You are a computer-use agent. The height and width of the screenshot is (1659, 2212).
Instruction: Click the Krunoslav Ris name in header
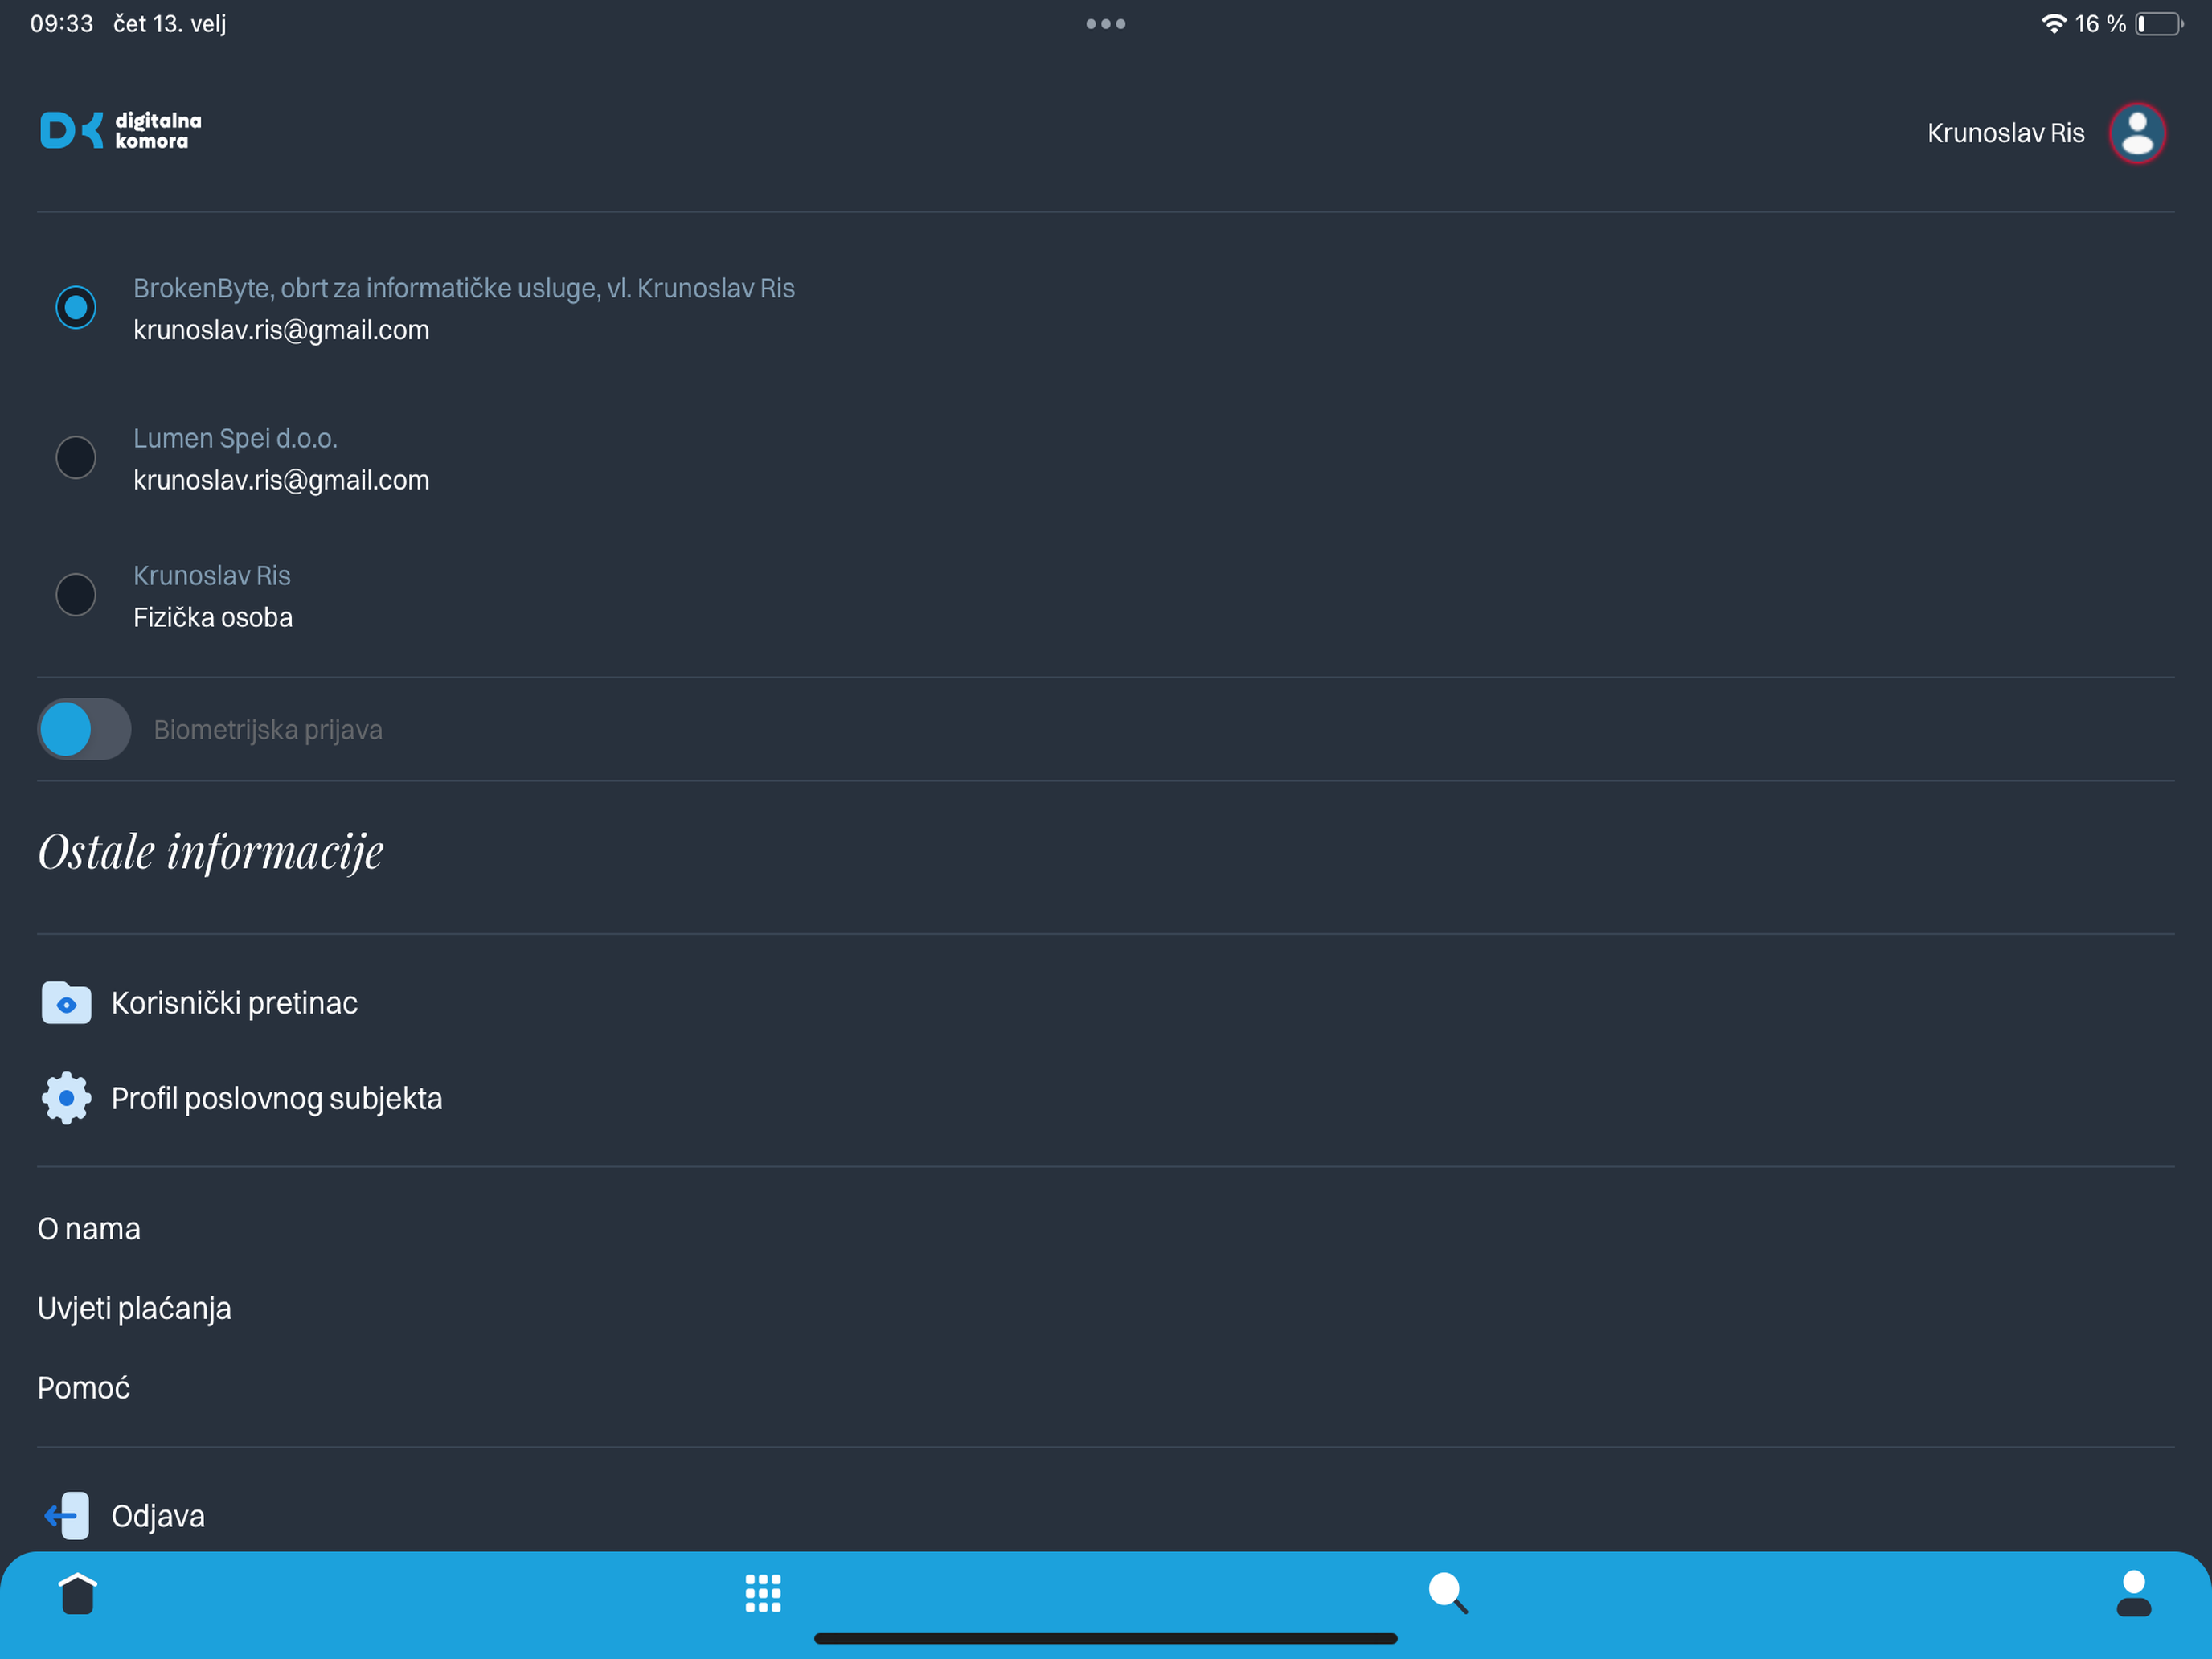point(2005,133)
